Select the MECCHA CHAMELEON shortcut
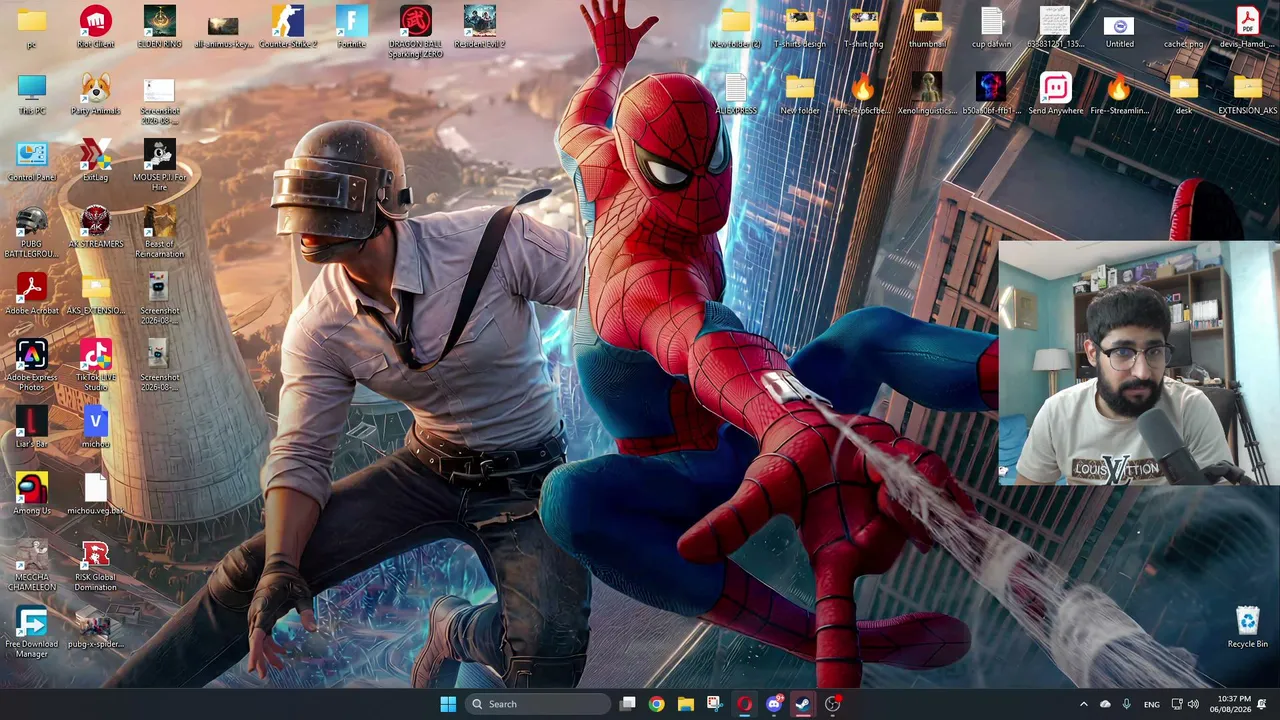This screenshot has height=720, width=1280. pos(31,567)
